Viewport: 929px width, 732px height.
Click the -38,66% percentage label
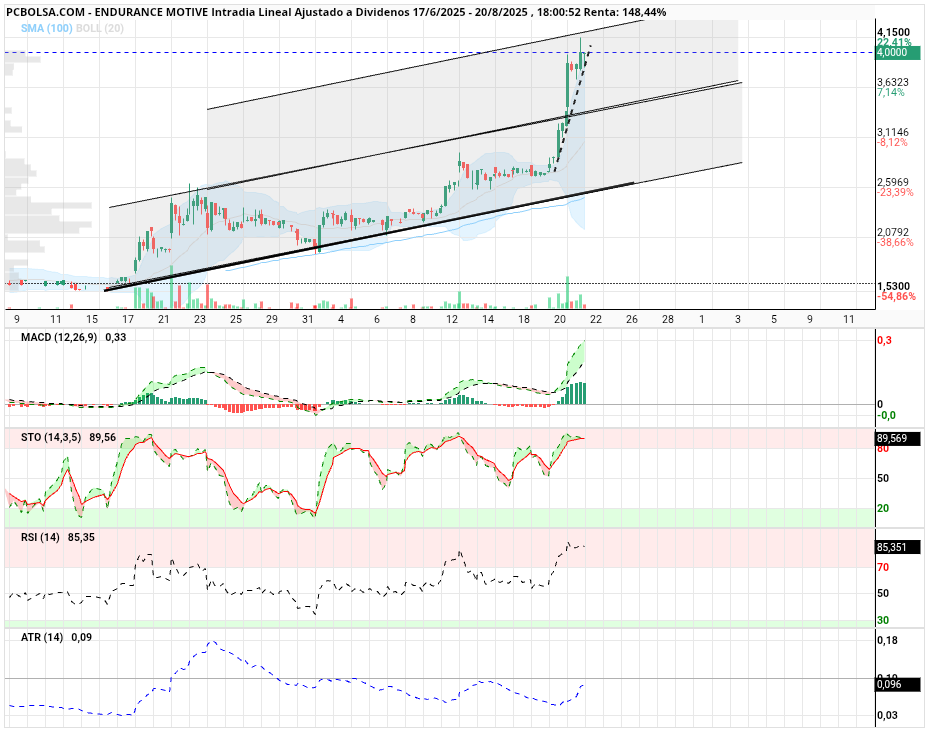point(895,242)
